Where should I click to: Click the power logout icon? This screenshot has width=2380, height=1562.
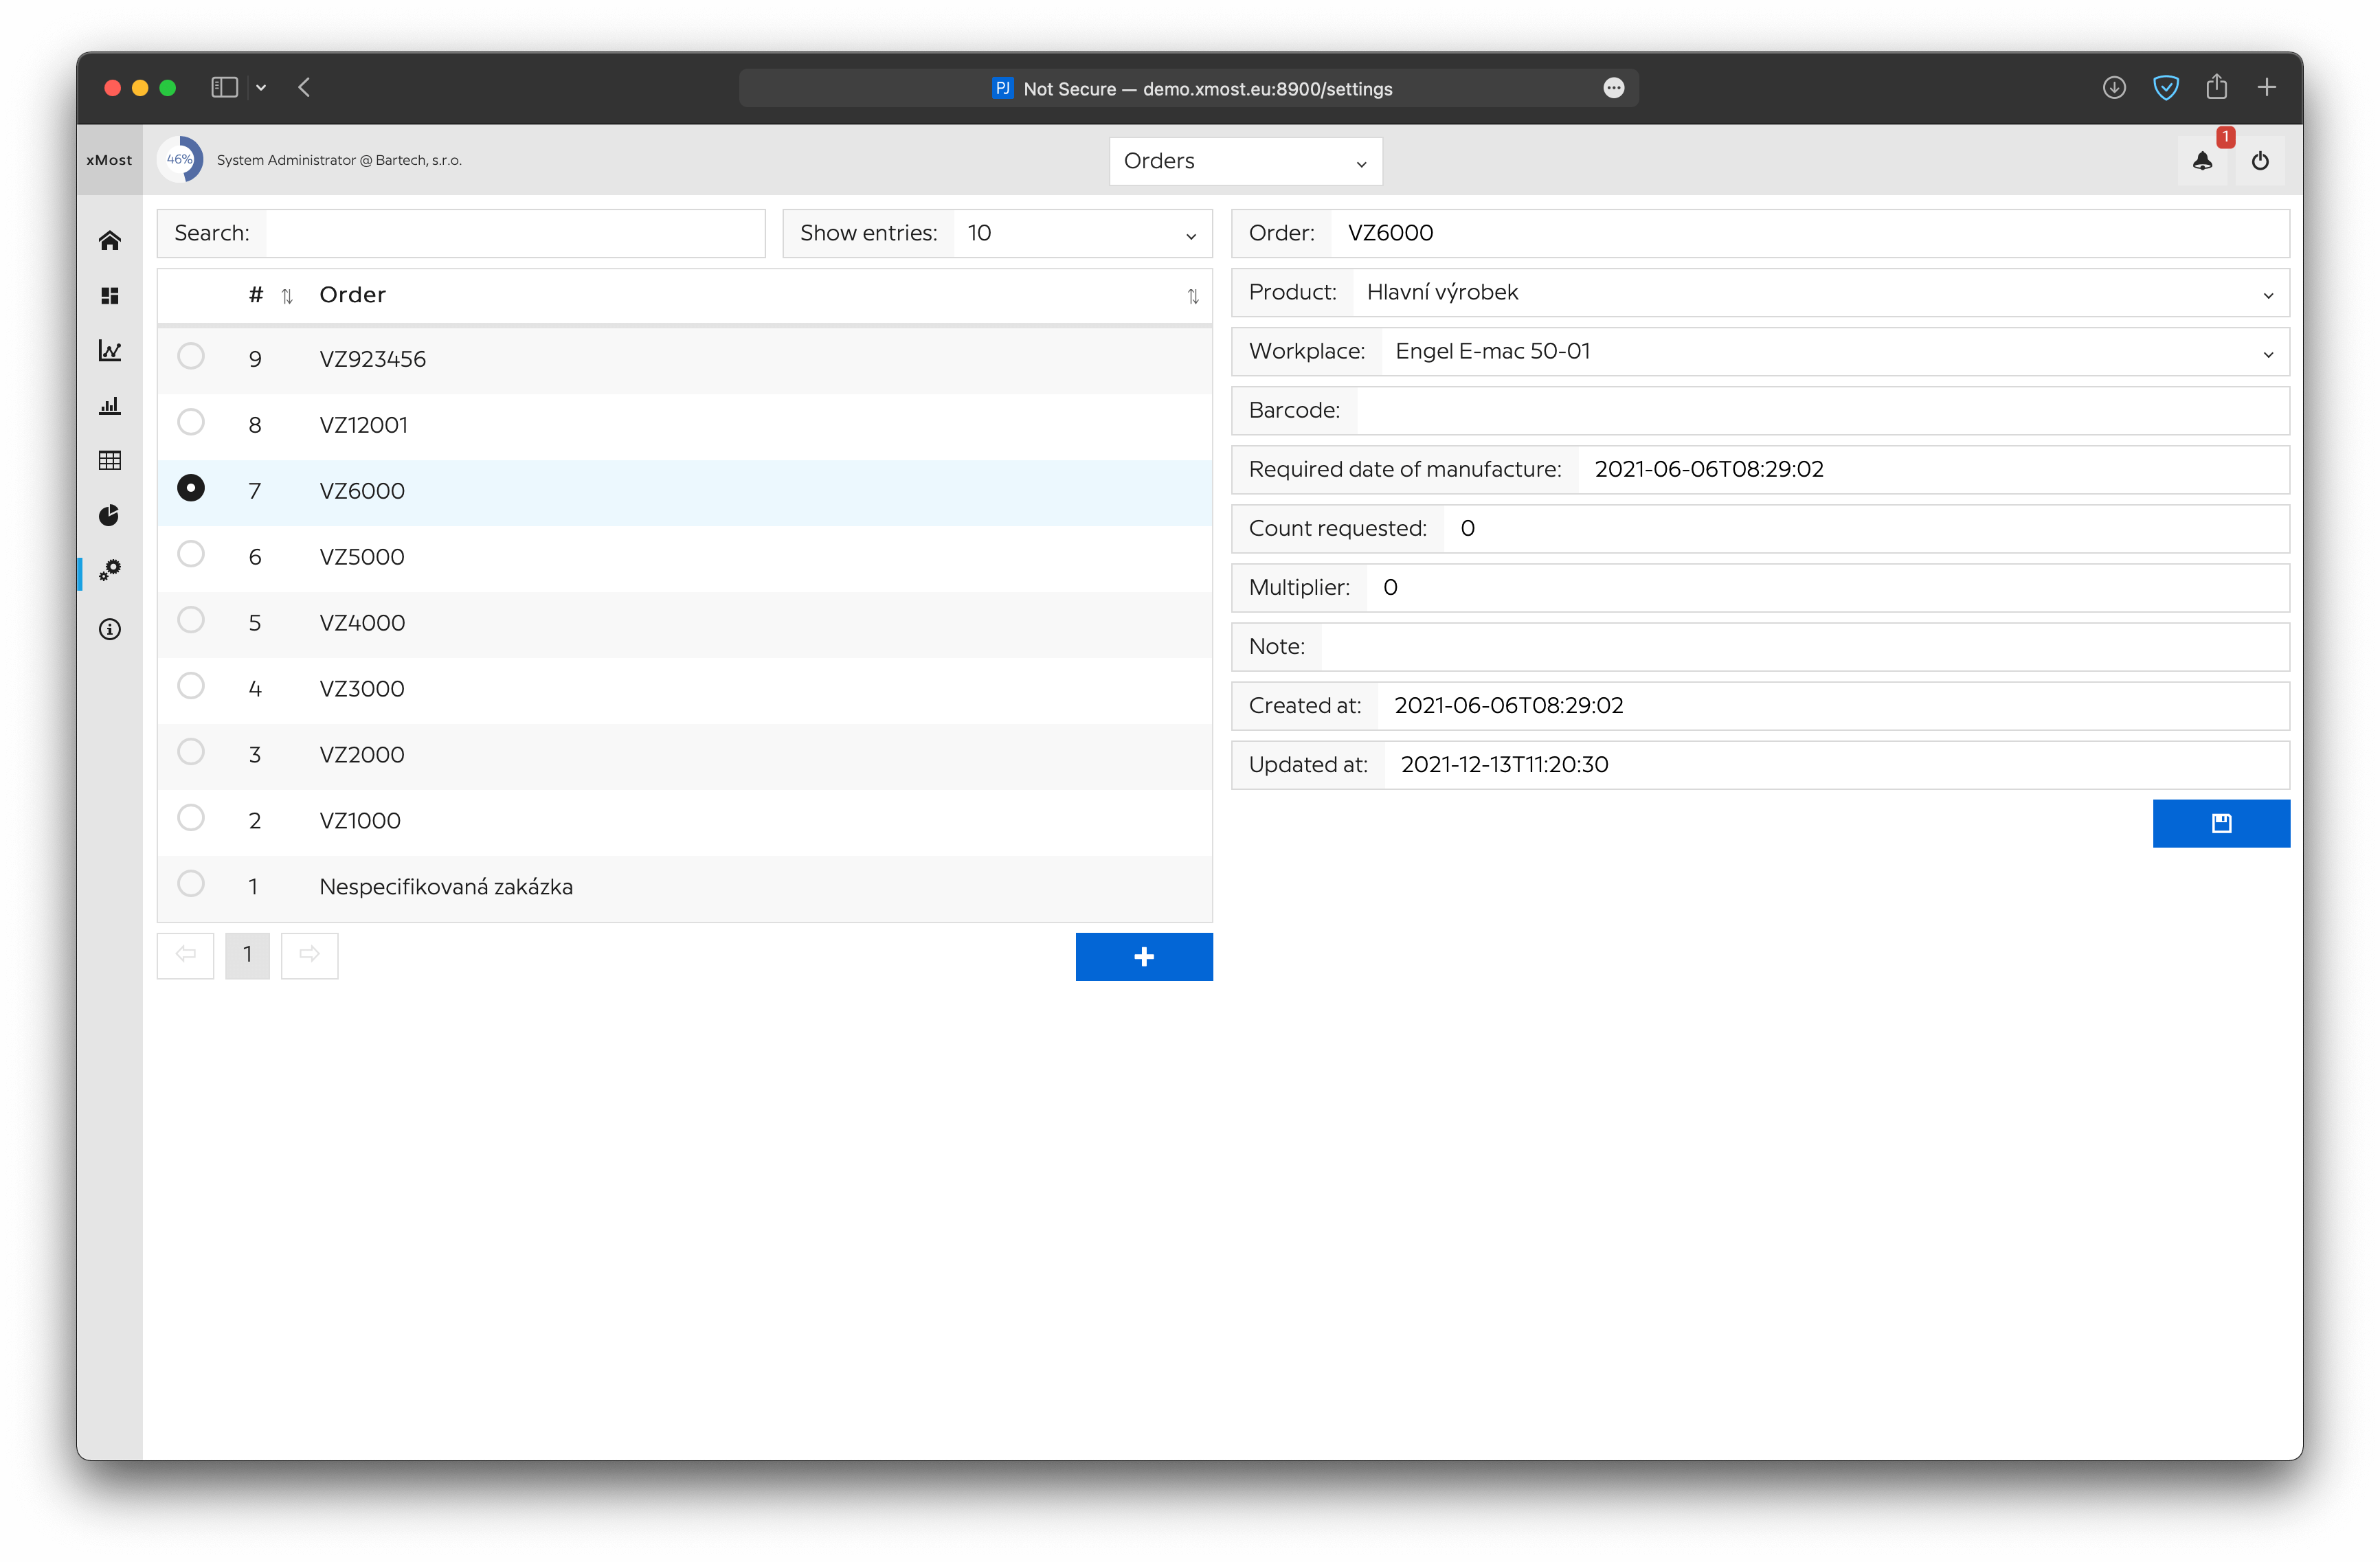tap(2260, 161)
